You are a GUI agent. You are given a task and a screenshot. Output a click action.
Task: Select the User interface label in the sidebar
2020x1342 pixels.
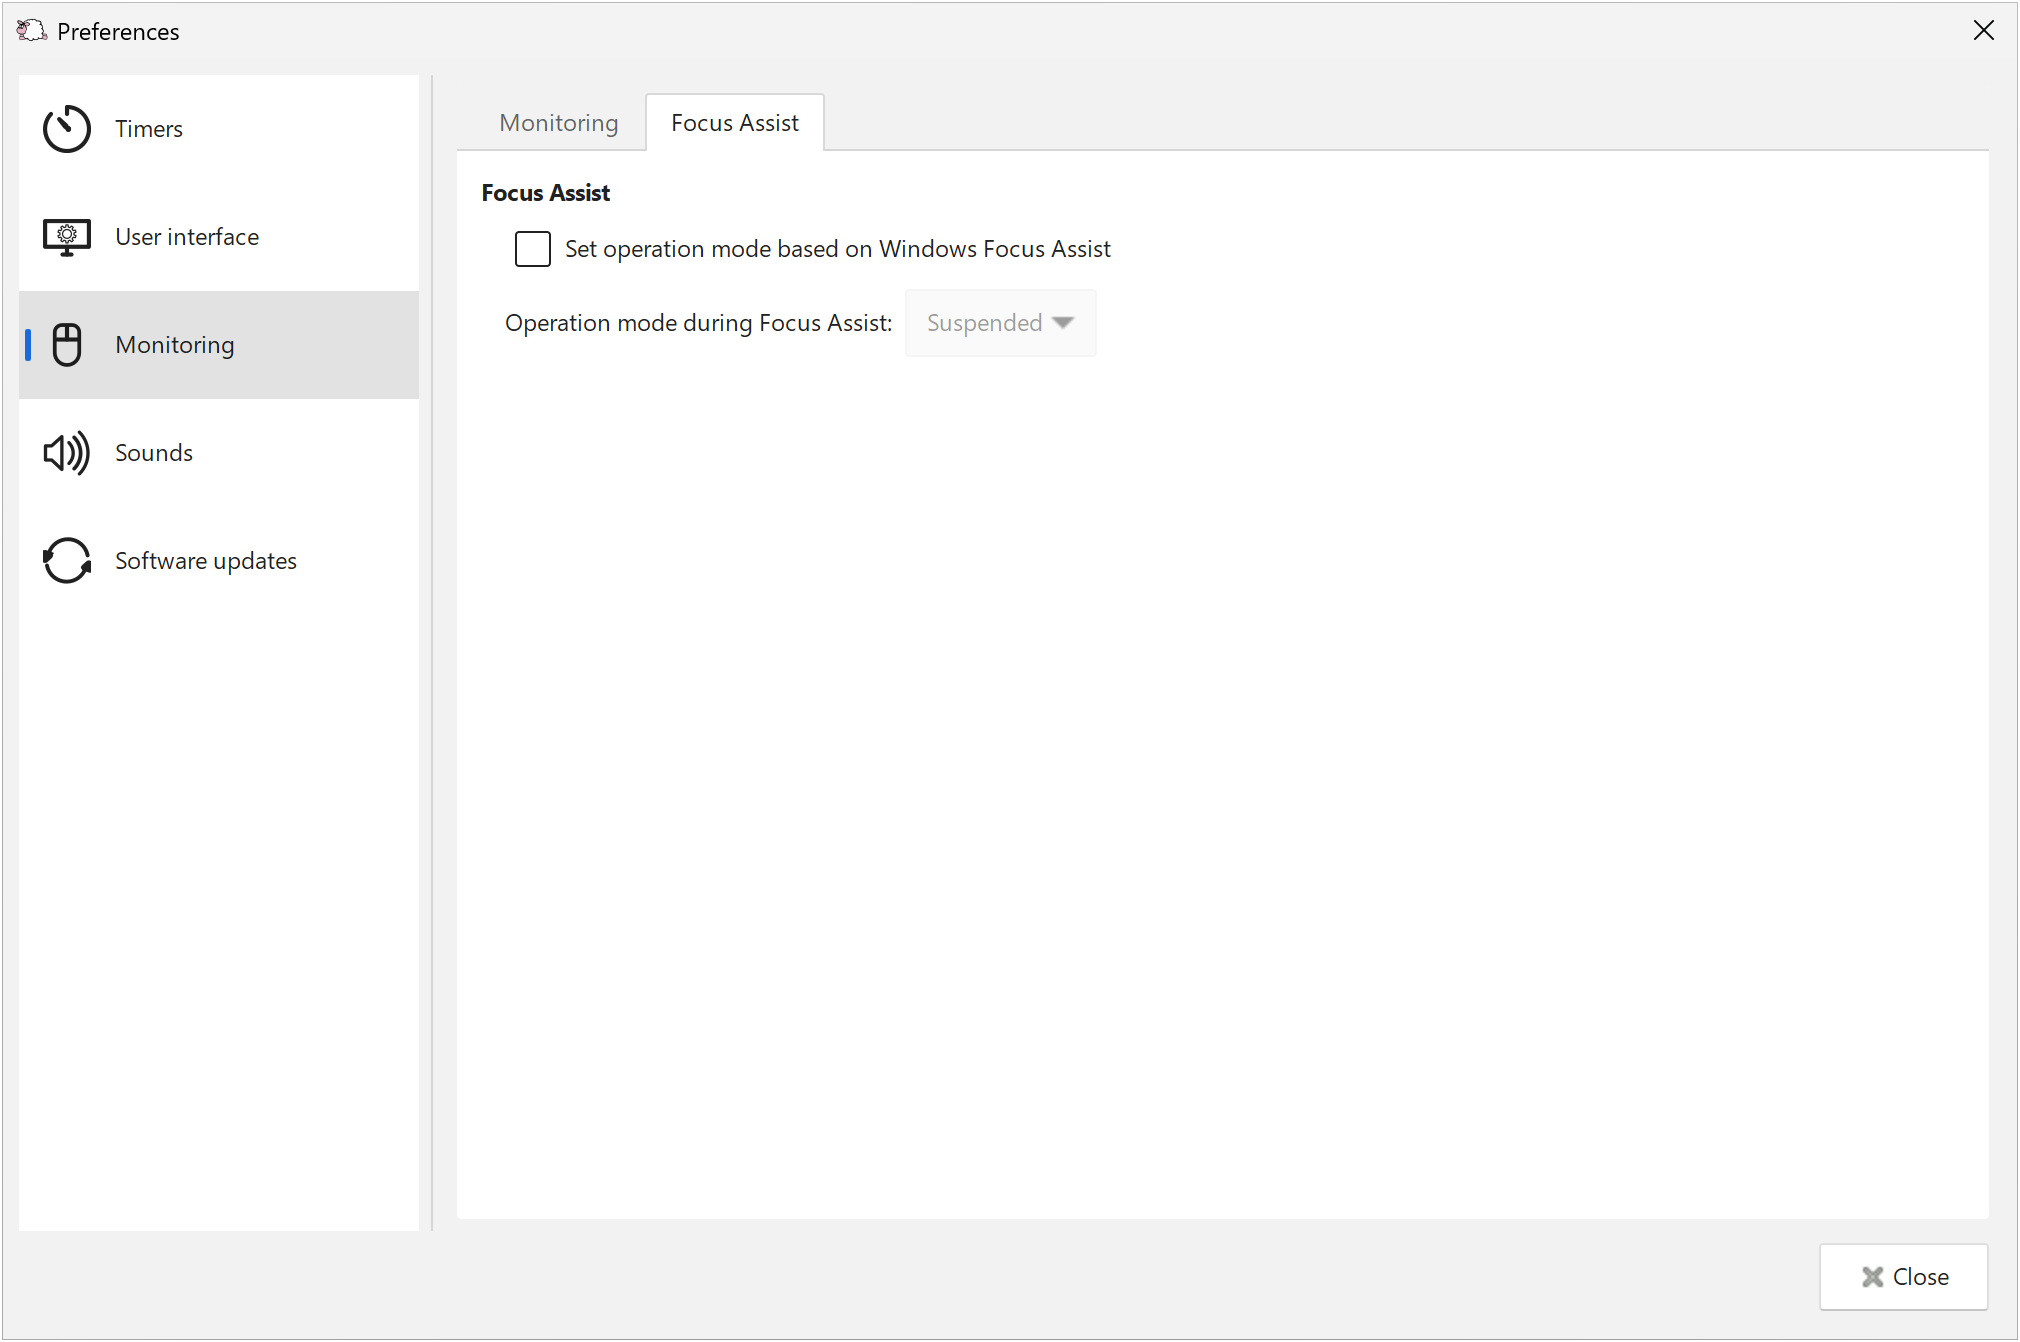pos(187,237)
